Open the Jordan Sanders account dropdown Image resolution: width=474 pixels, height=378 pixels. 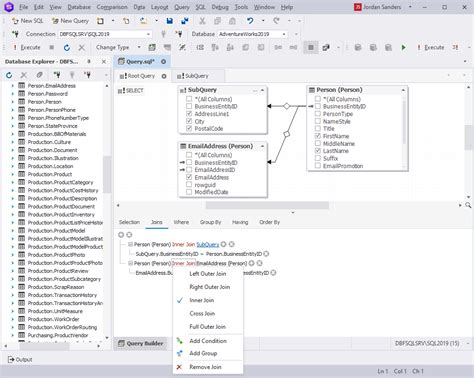(410, 7)
